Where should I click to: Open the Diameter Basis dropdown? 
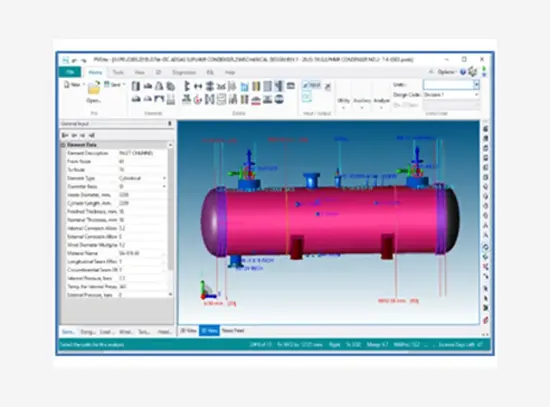coord(164,187)
